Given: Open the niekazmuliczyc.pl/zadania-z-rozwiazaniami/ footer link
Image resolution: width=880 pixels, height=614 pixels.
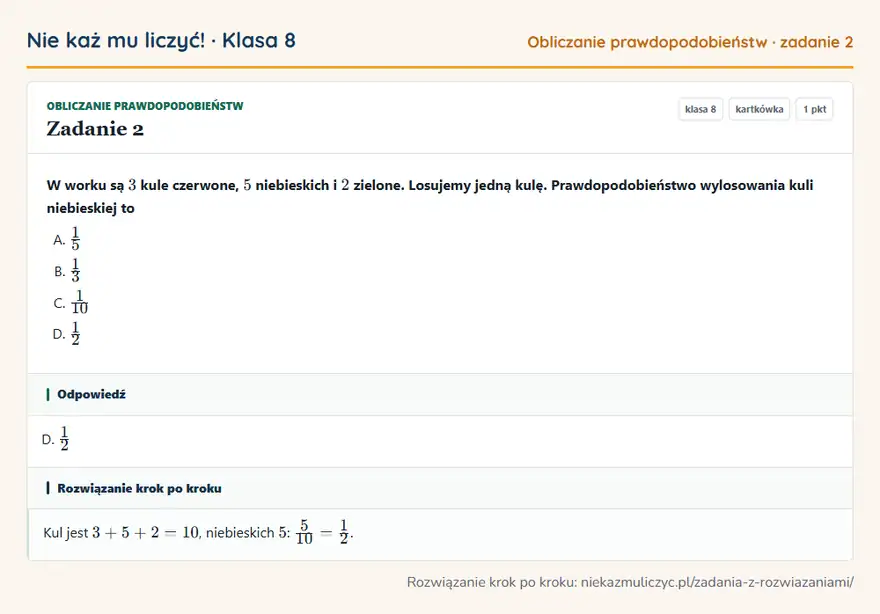Looking at the screenshot, I should [717, 582].
